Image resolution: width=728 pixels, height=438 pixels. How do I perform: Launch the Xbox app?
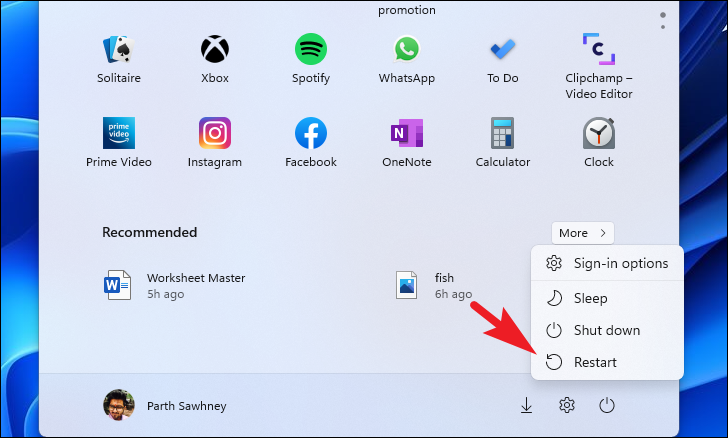tap(214, 59)
